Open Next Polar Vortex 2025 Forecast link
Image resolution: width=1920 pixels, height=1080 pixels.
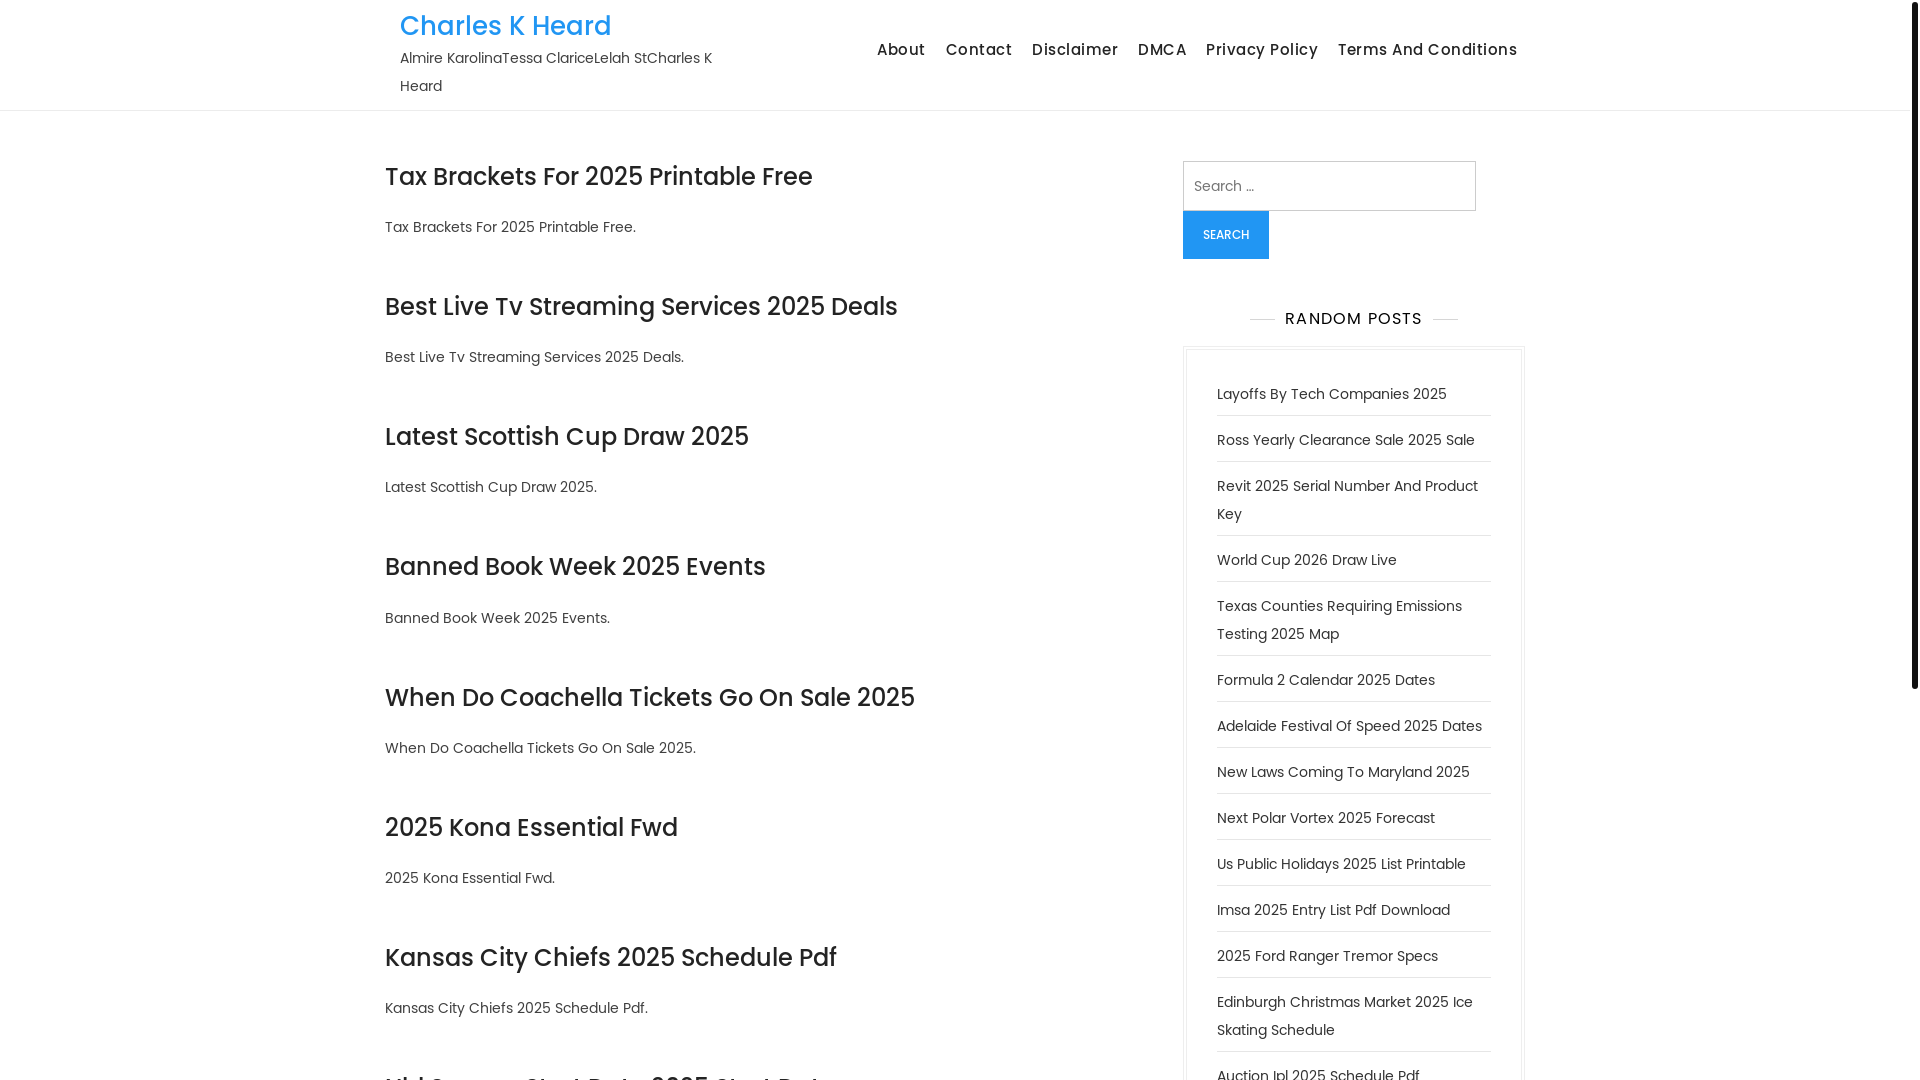click(1326, 818)
